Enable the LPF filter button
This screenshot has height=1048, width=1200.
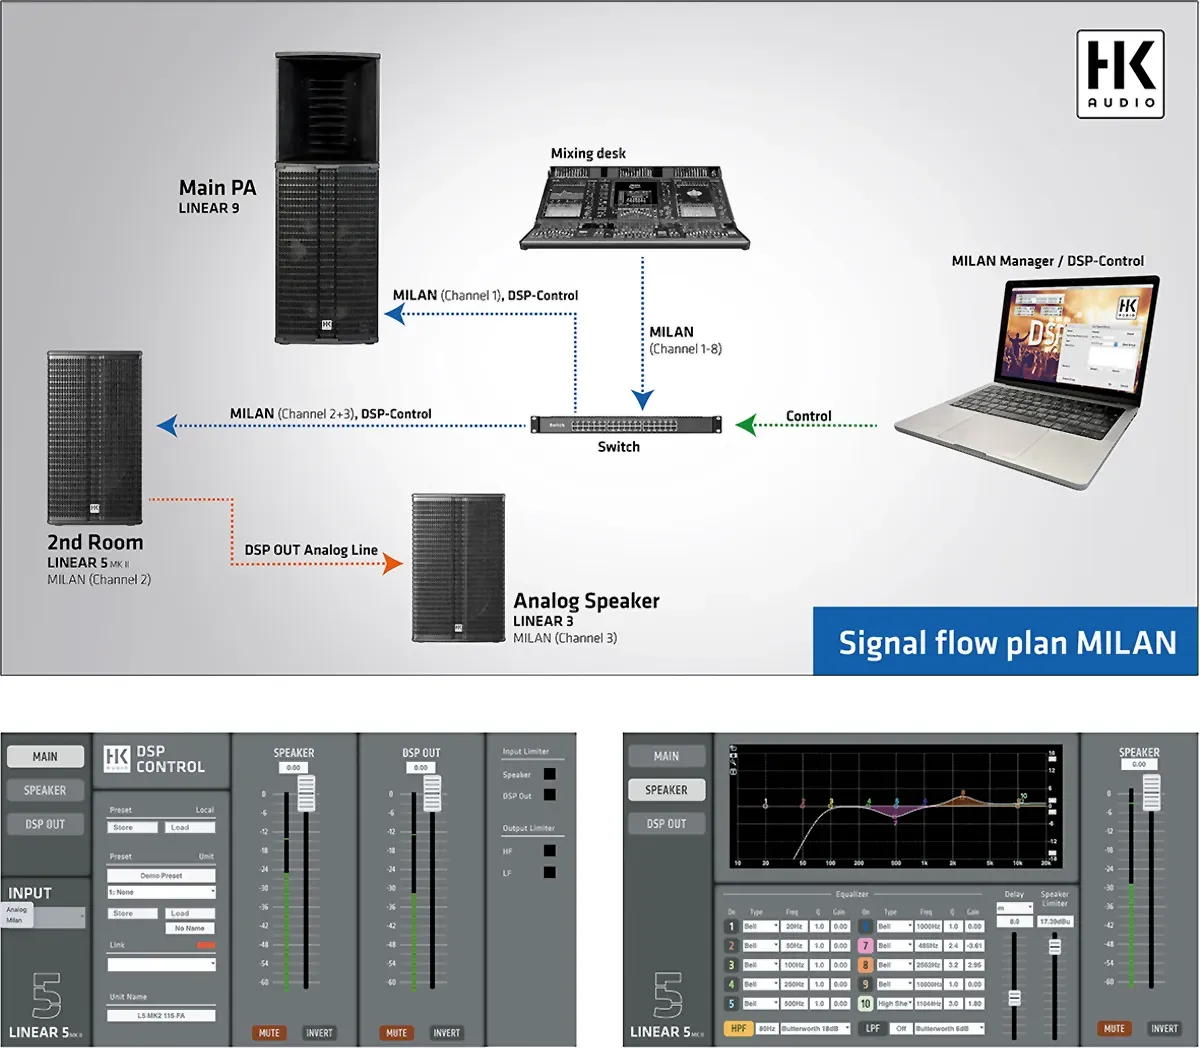[x=873, y=1028]
